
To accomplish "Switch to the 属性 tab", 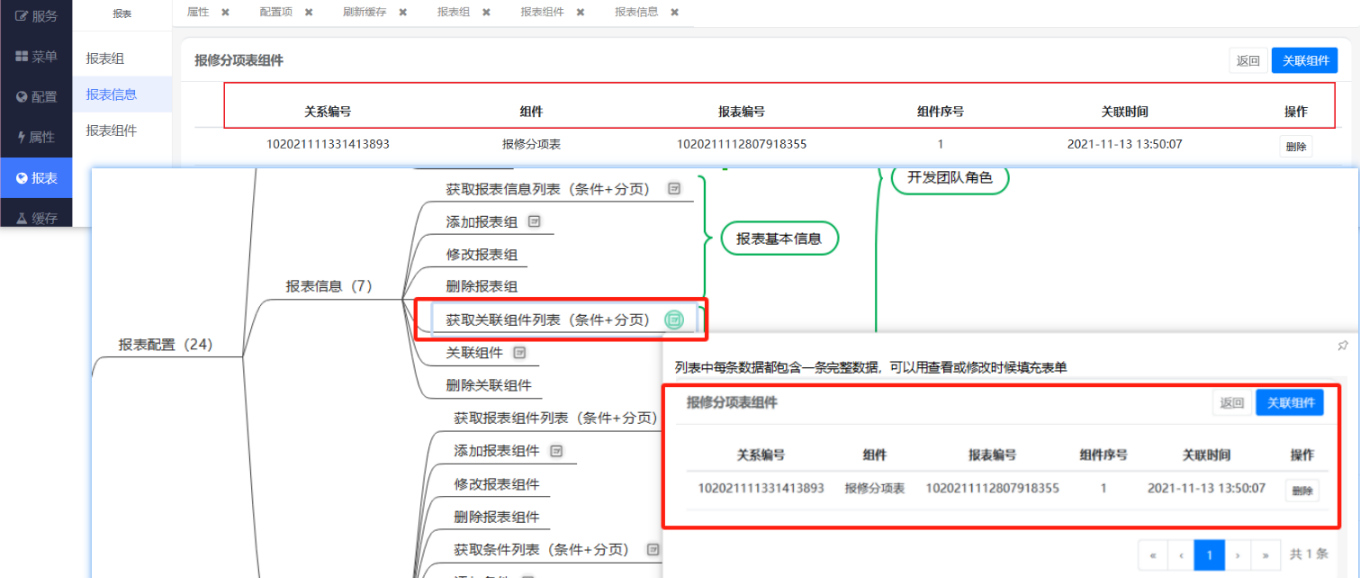I will [x=198, y=12].
